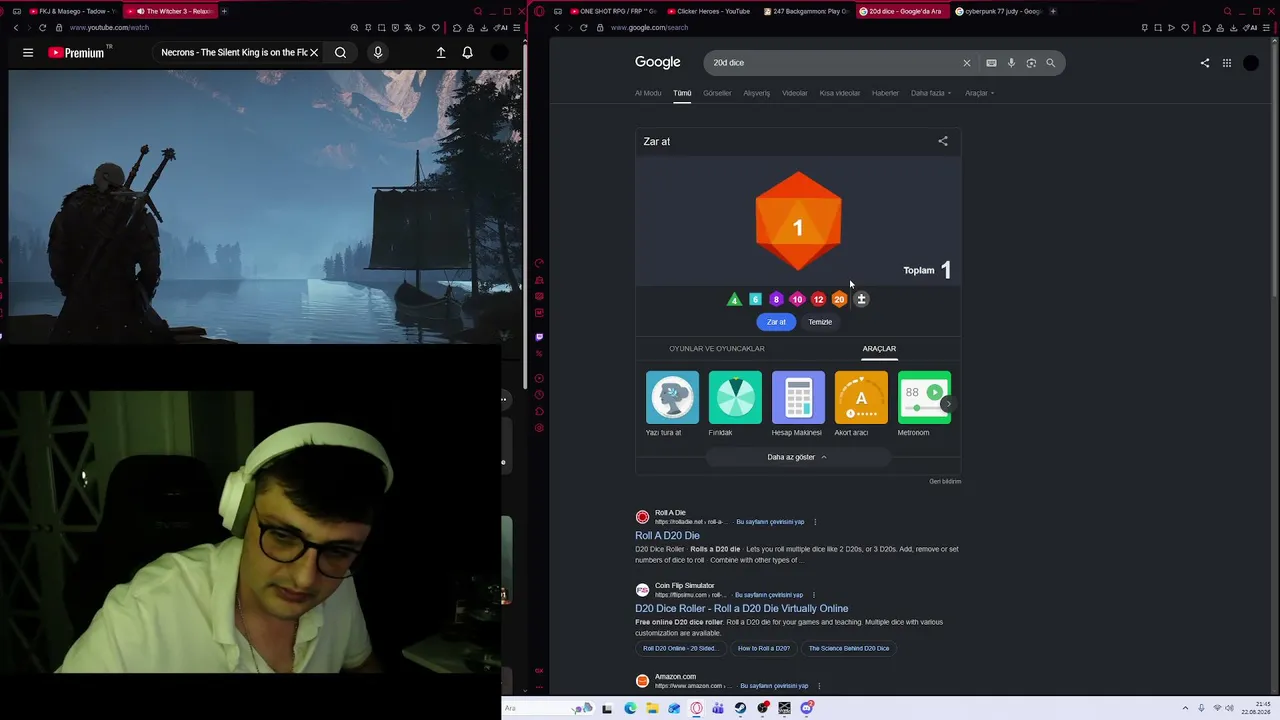This screenshot has width=1280, height=720.
Task: Show hidden system tray icons
Action: (x=1186, y=708)
